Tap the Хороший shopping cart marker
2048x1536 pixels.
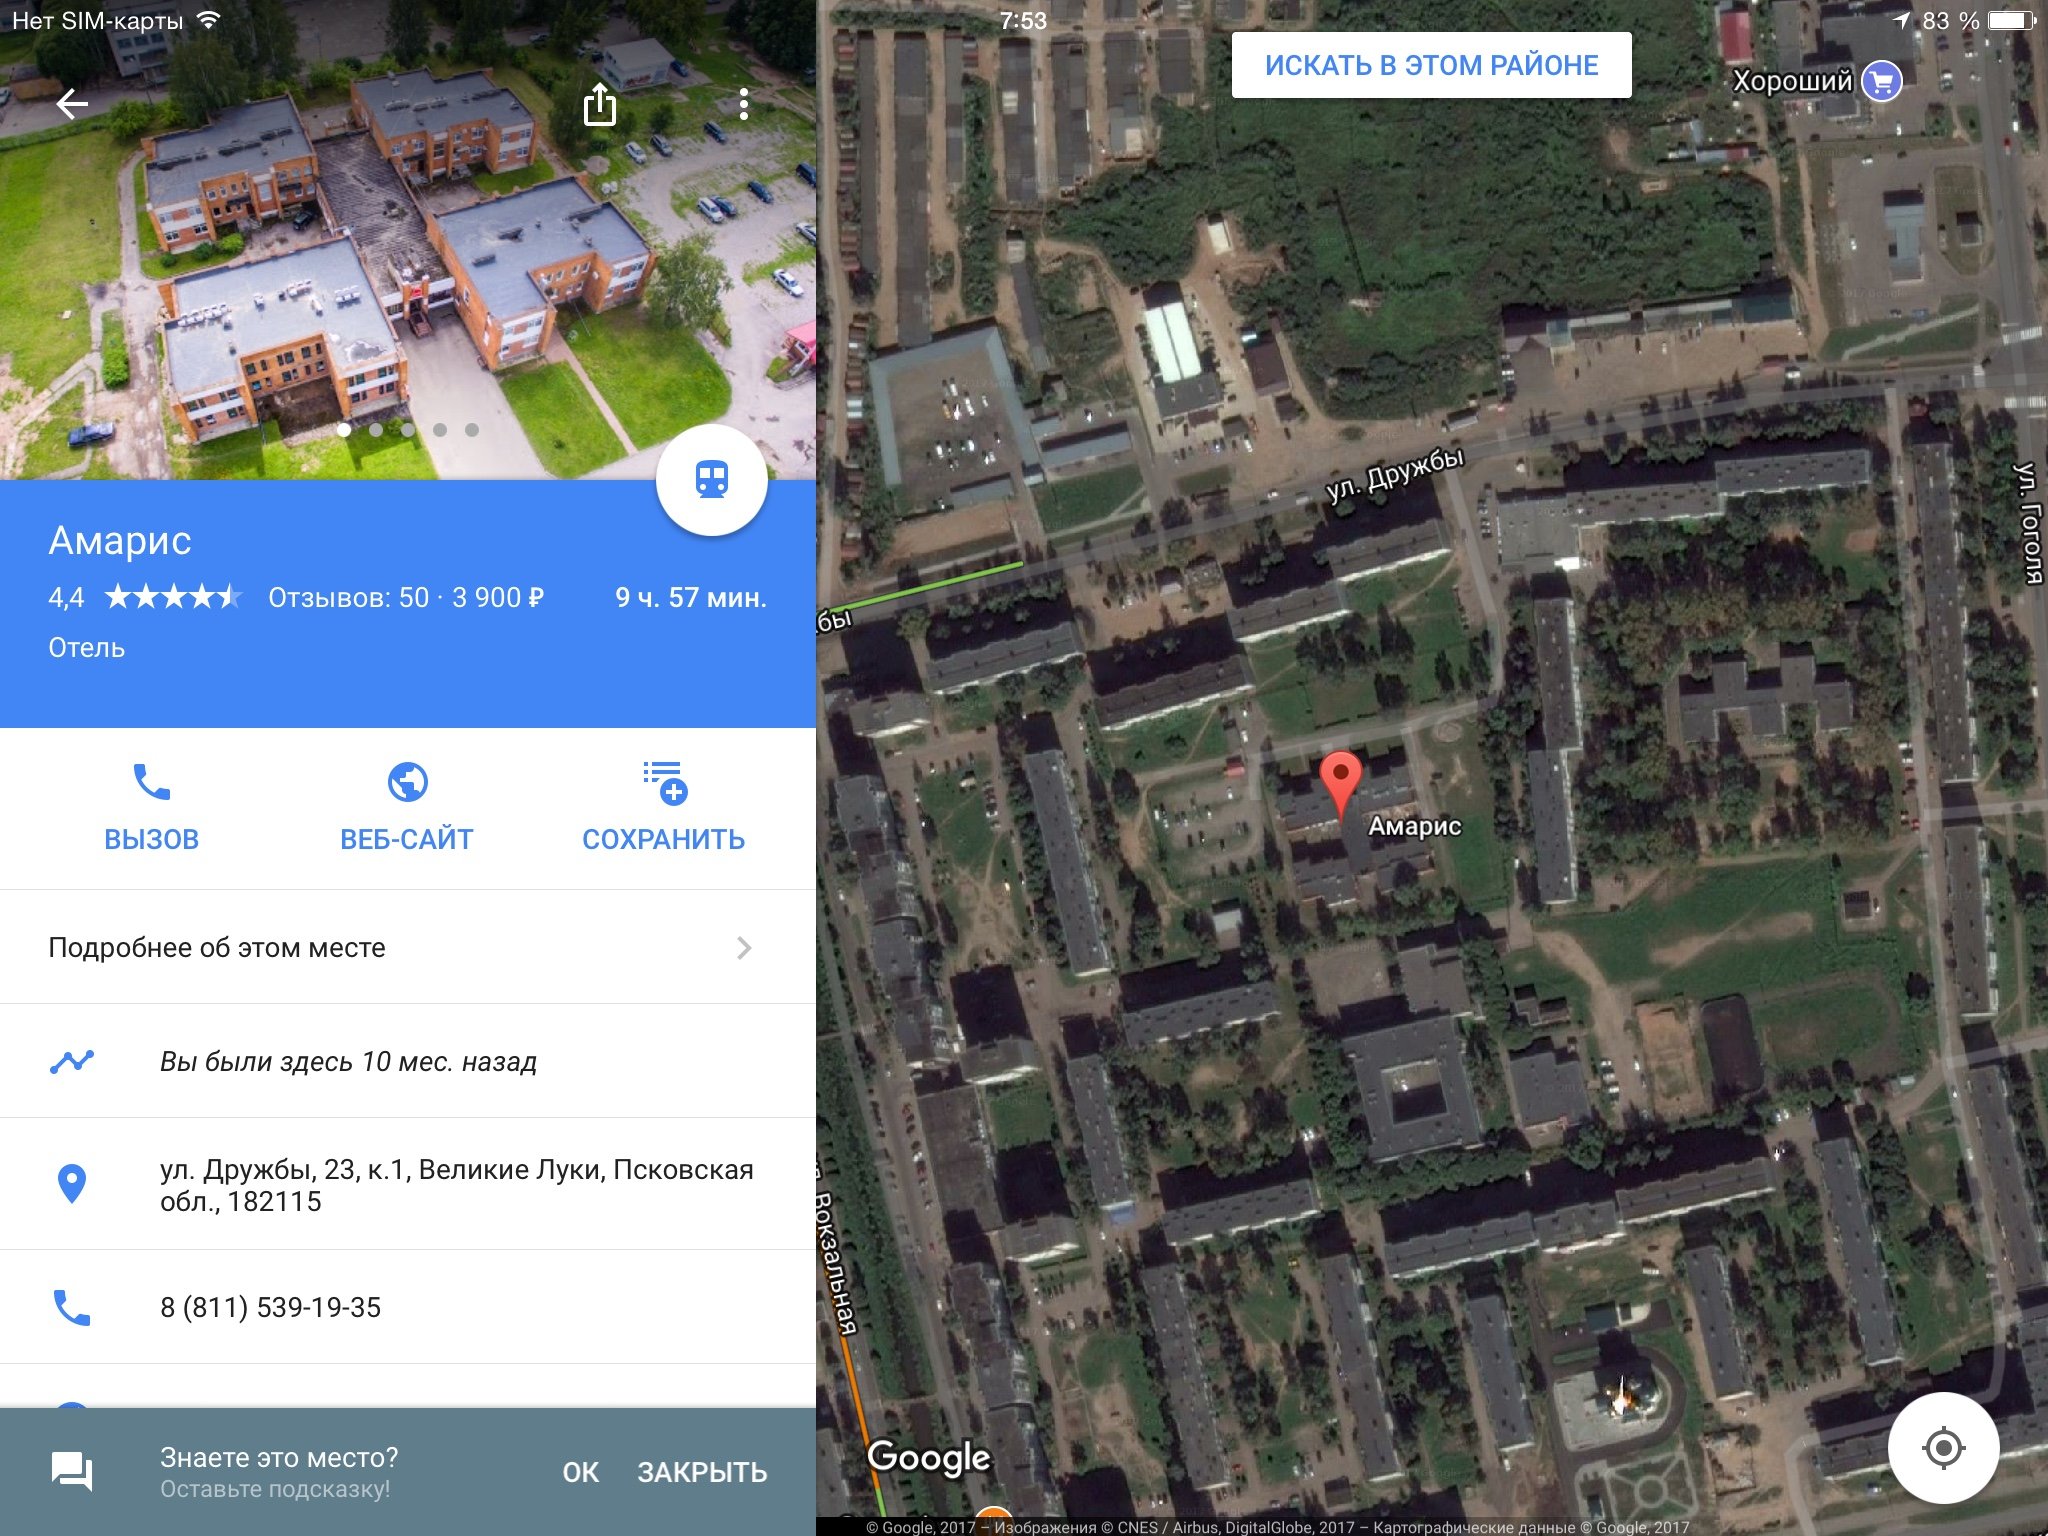pyautogui.click(x=1881, y=81)
